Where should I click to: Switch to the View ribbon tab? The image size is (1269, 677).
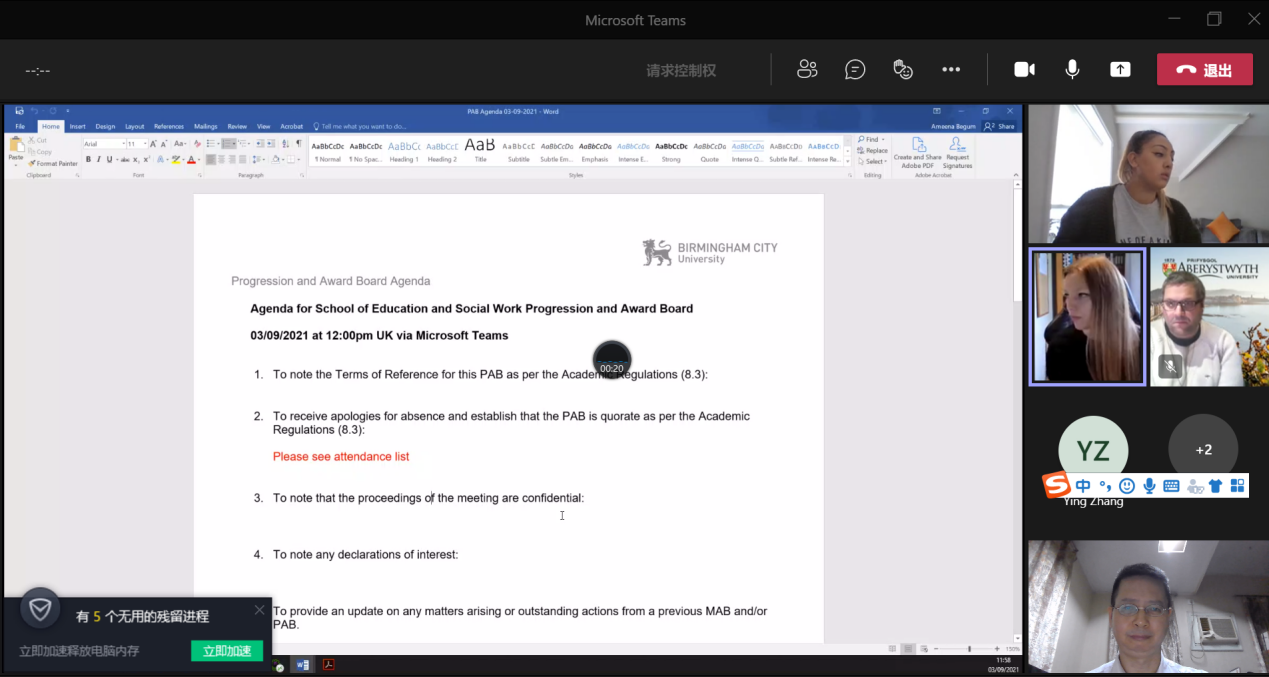click(x=264, y=127)
